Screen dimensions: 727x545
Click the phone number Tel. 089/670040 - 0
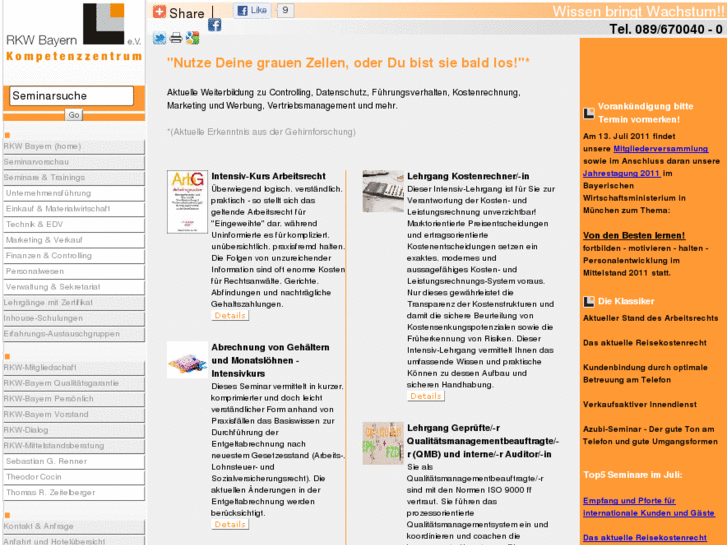click(666, 29)
